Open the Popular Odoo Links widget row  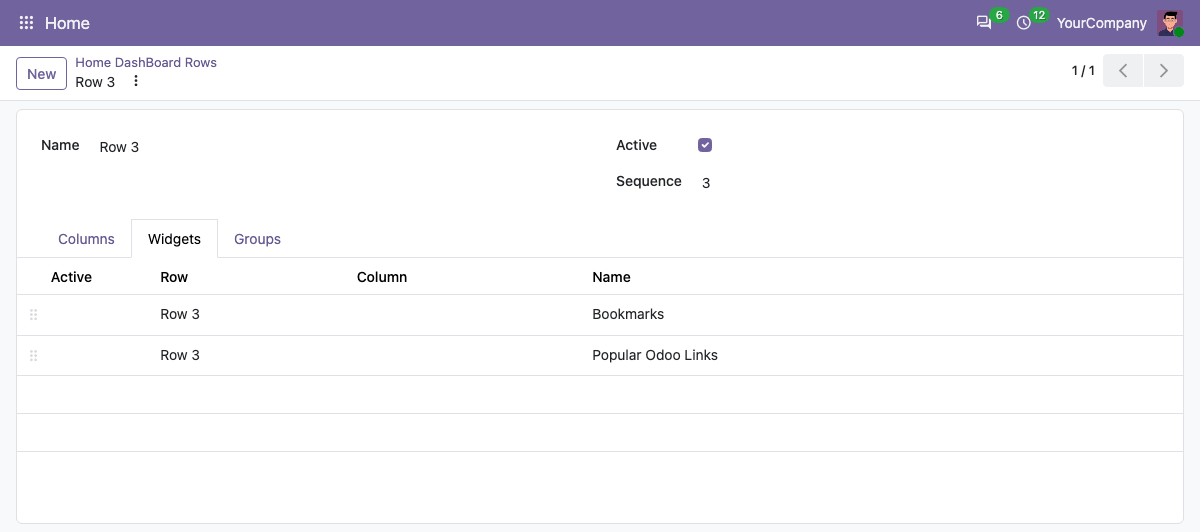click(x=600, y=356)
